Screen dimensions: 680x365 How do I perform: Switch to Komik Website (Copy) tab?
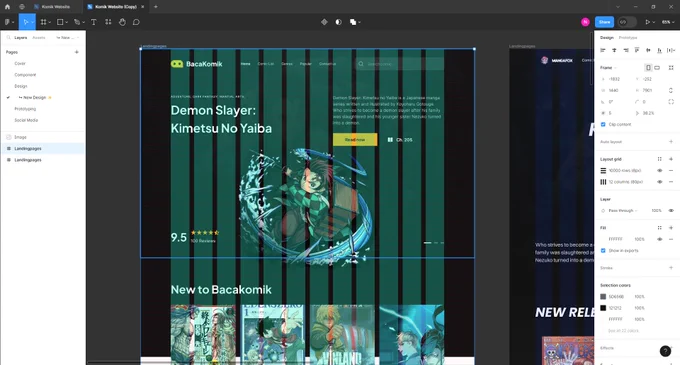pyautogui.click(x=116, y=7)
